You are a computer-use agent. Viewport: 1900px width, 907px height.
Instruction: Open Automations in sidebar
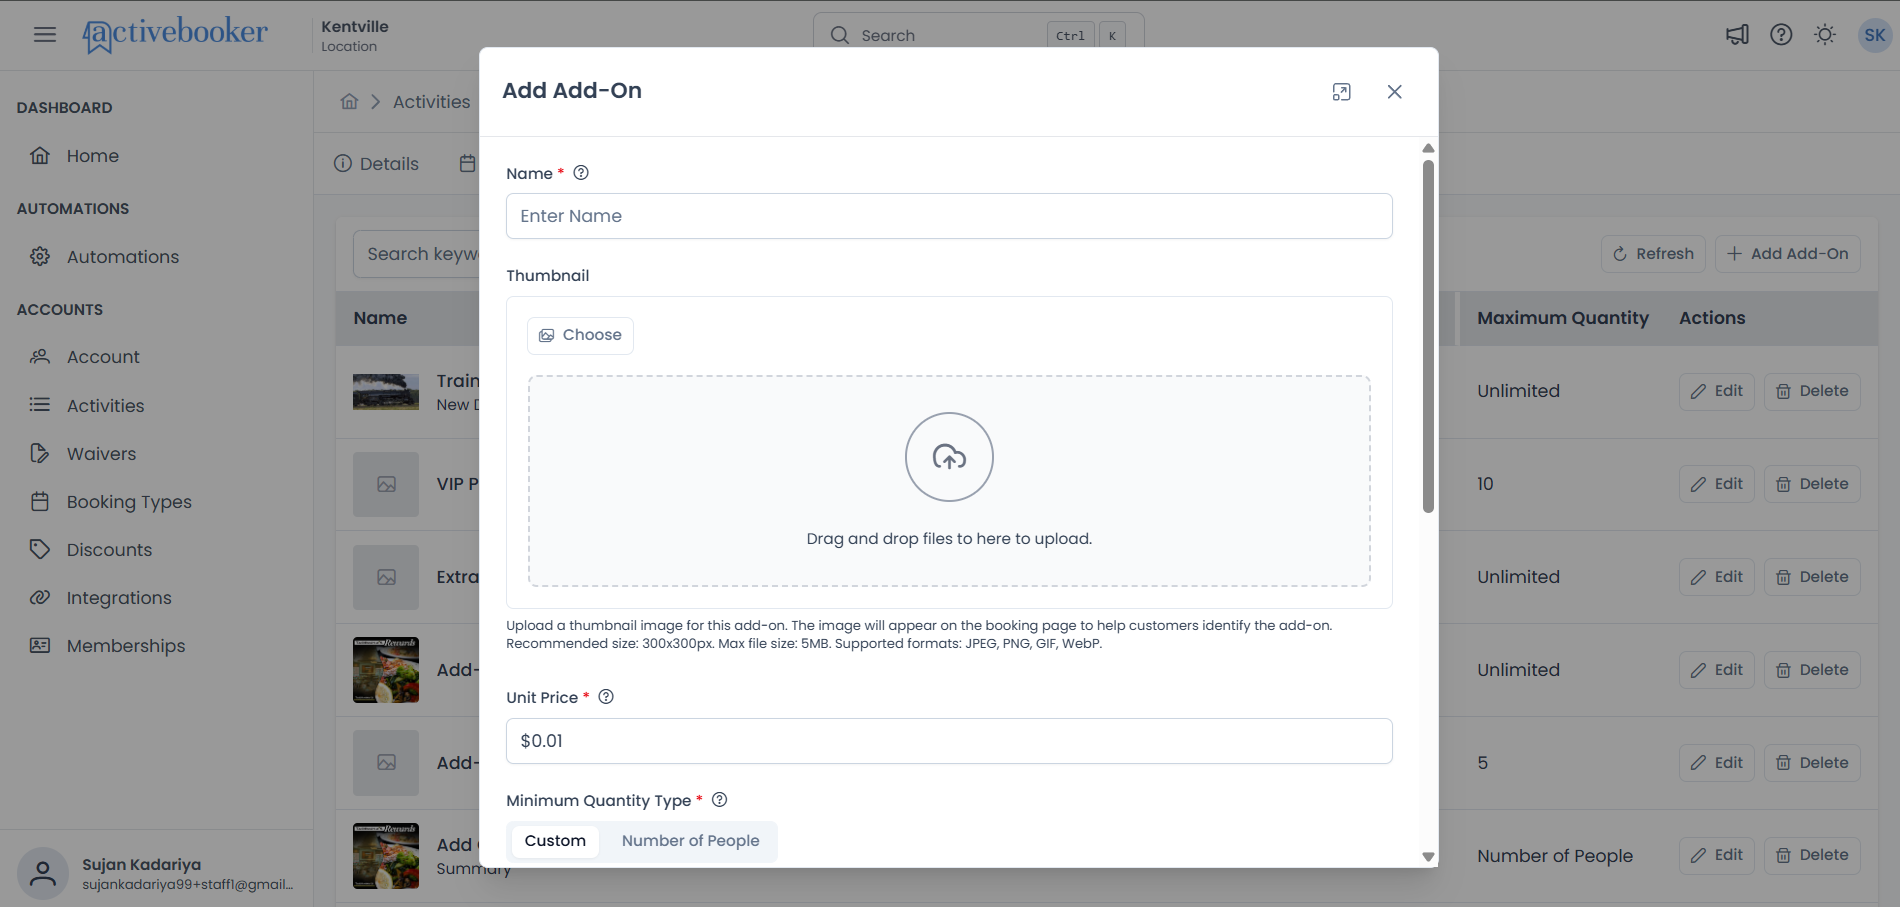click(122, 257)
